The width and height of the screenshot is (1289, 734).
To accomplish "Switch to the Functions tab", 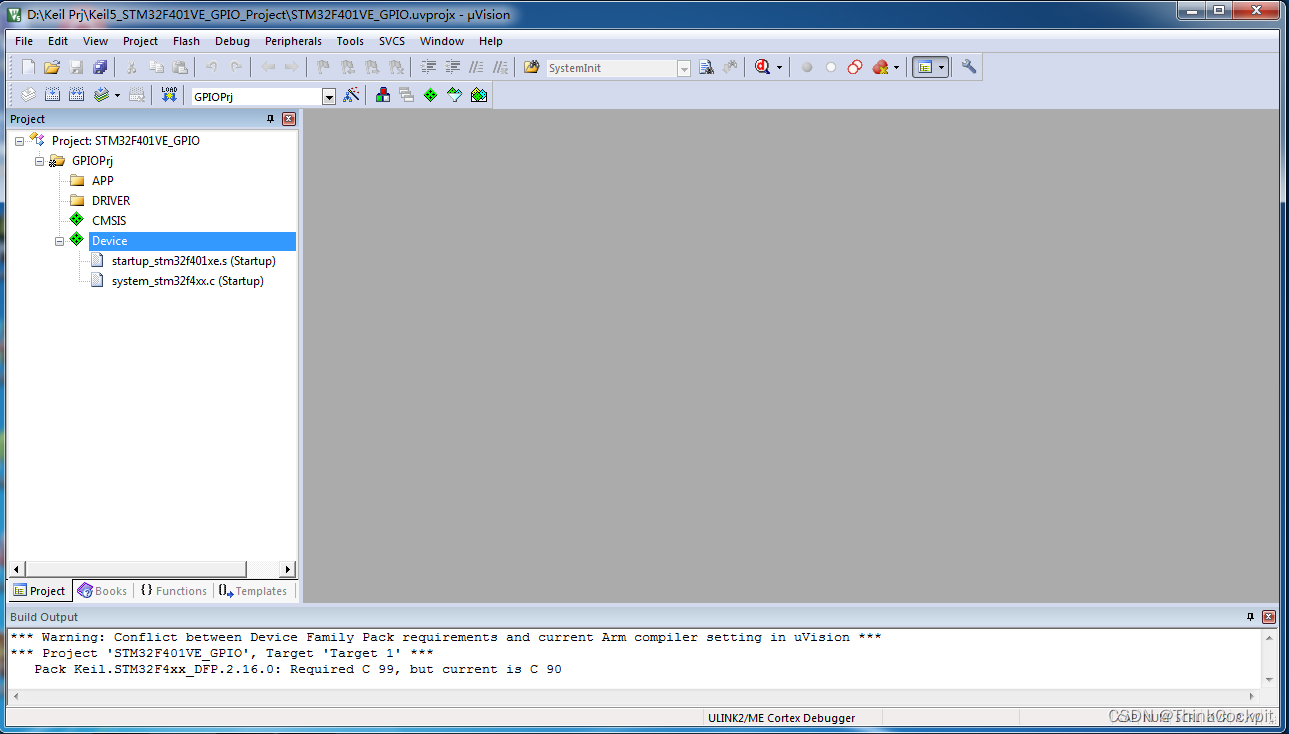I will (173, 591).
